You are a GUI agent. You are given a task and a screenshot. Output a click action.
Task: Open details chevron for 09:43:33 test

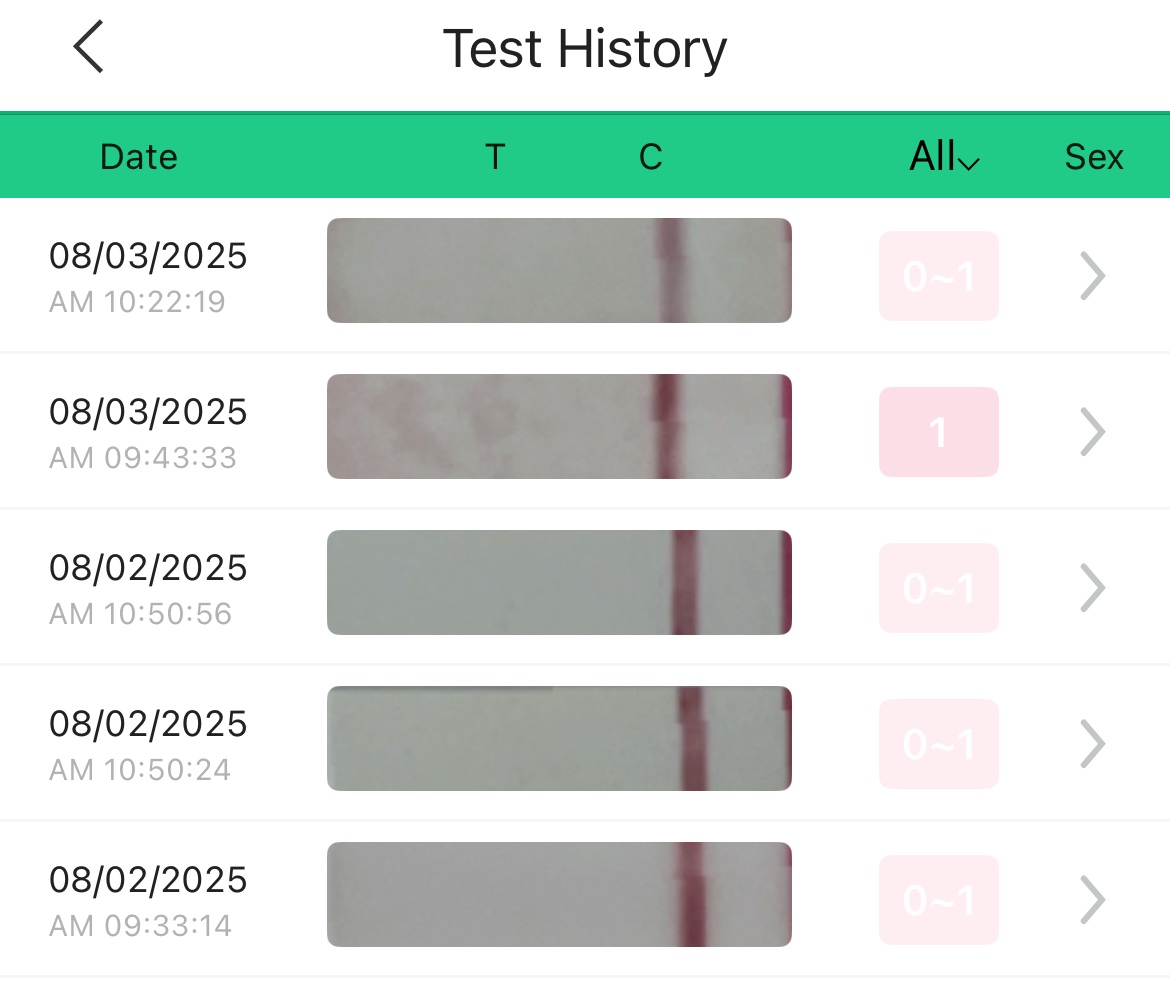1092,432
